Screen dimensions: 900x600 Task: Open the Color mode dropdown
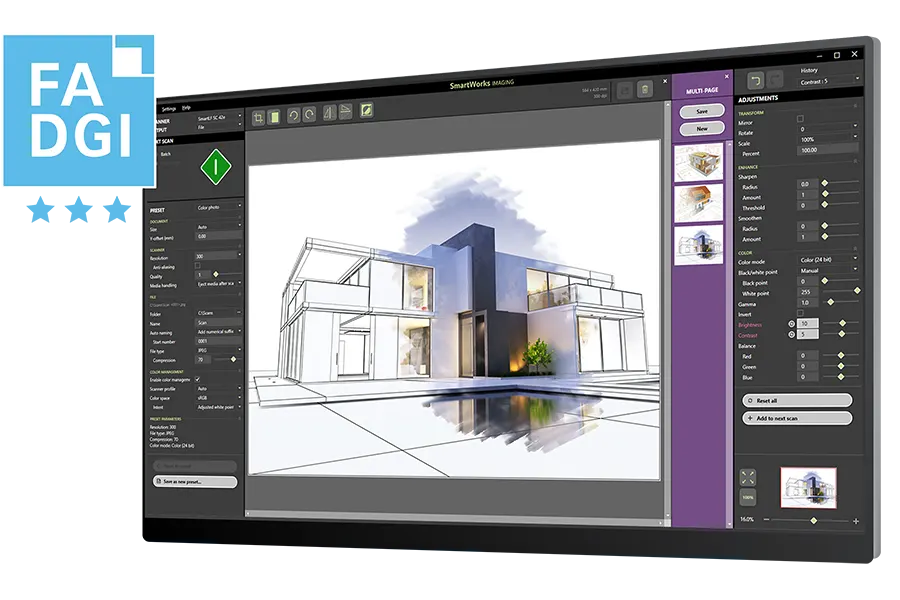pos(828,260)
